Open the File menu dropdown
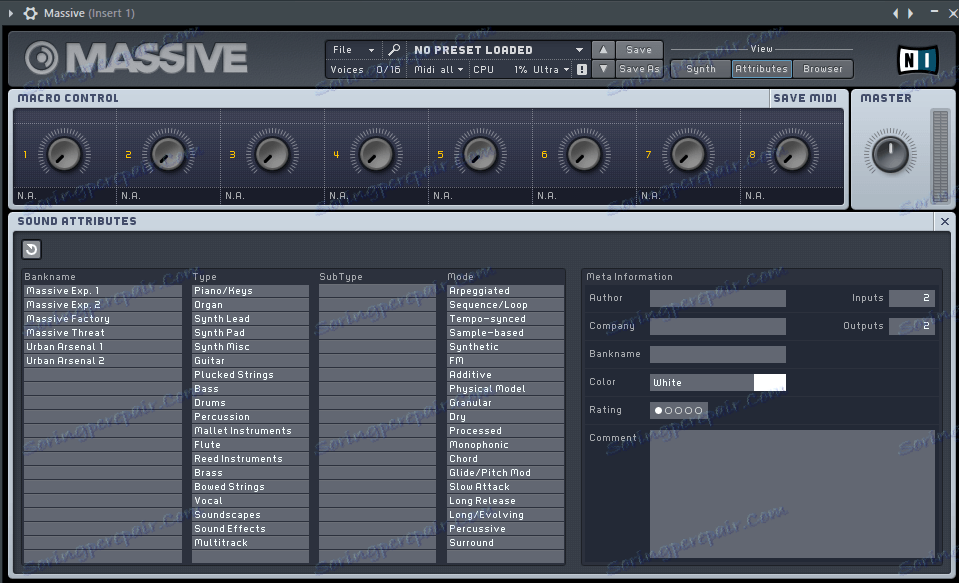The height and width of the screenshot is (583, 959). [x=354, y=50]
